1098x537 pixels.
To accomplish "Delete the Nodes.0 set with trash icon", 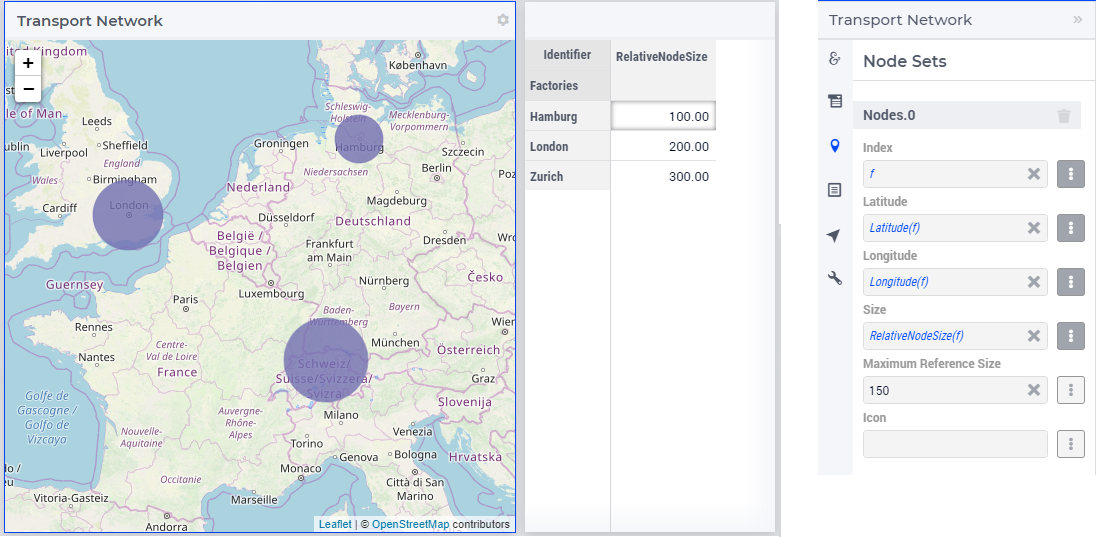I will click(x=1064, y=116).
